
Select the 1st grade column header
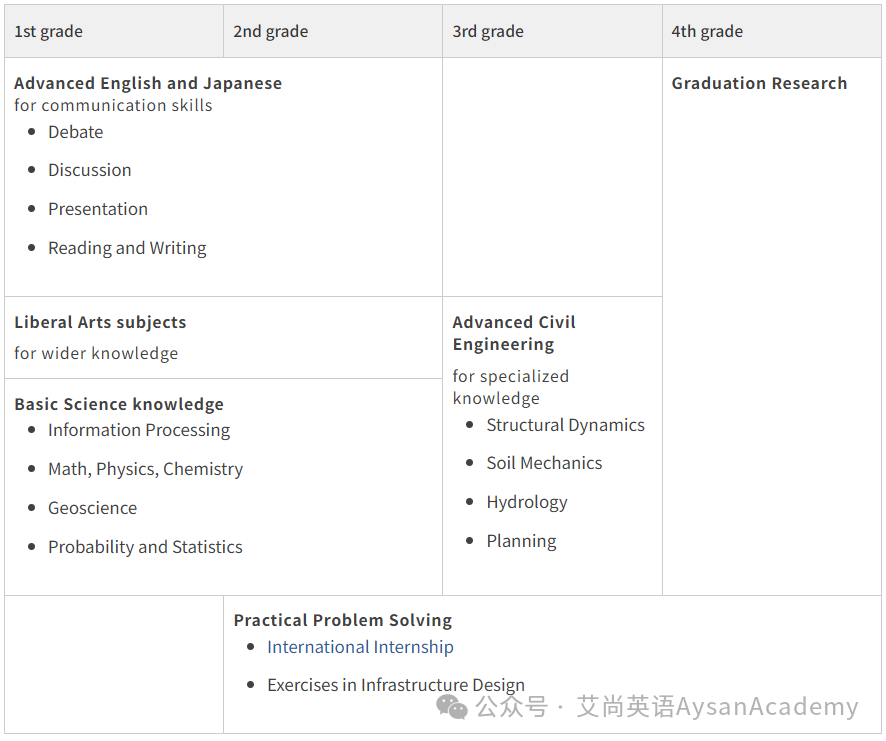point(114,31)
